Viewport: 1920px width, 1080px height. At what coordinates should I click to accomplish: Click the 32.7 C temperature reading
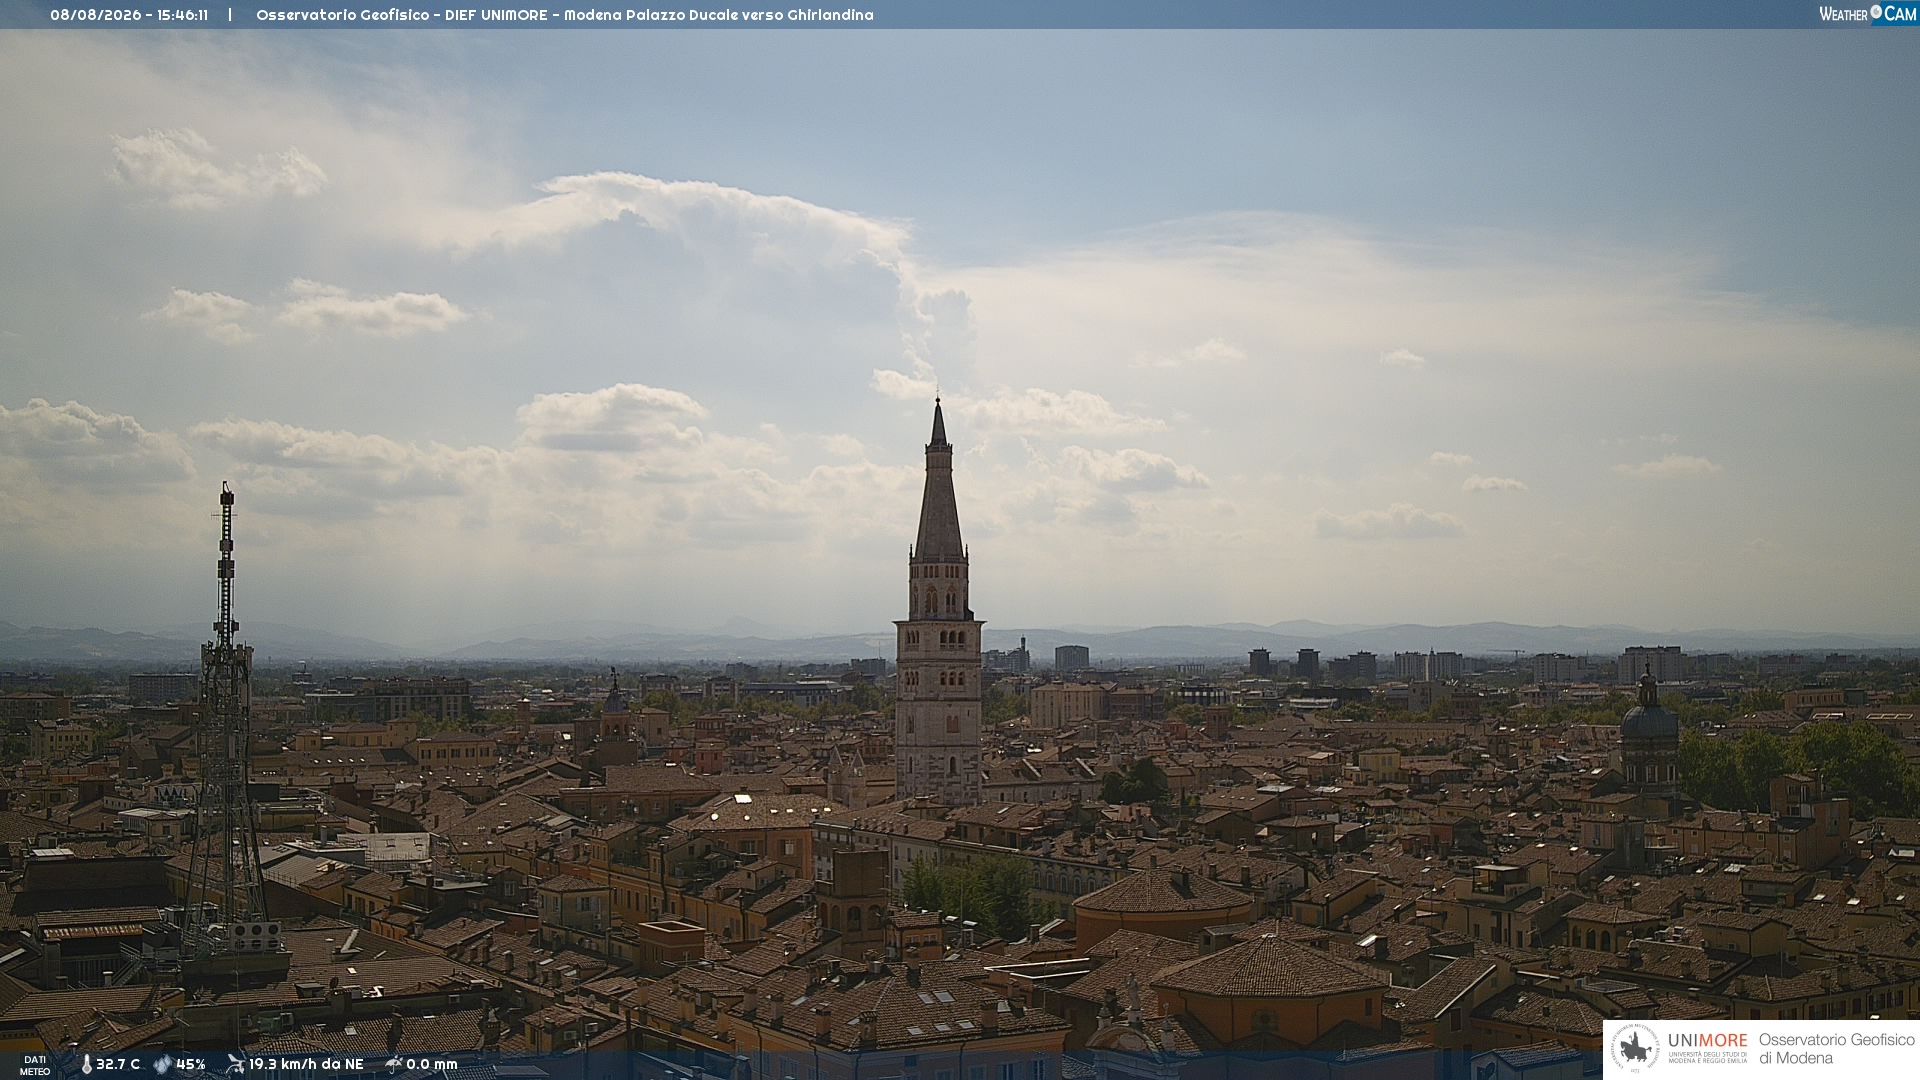coord(118,1065)
